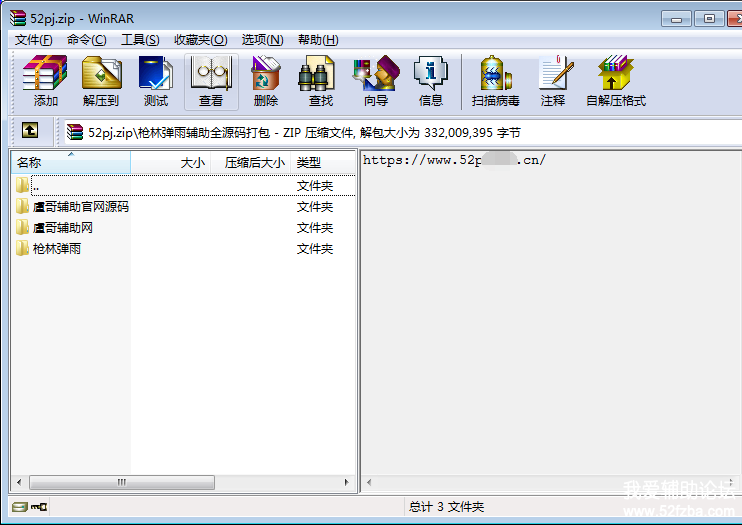Click Scan for viruses (扫描病毒) icon

[x=495, y=81]
